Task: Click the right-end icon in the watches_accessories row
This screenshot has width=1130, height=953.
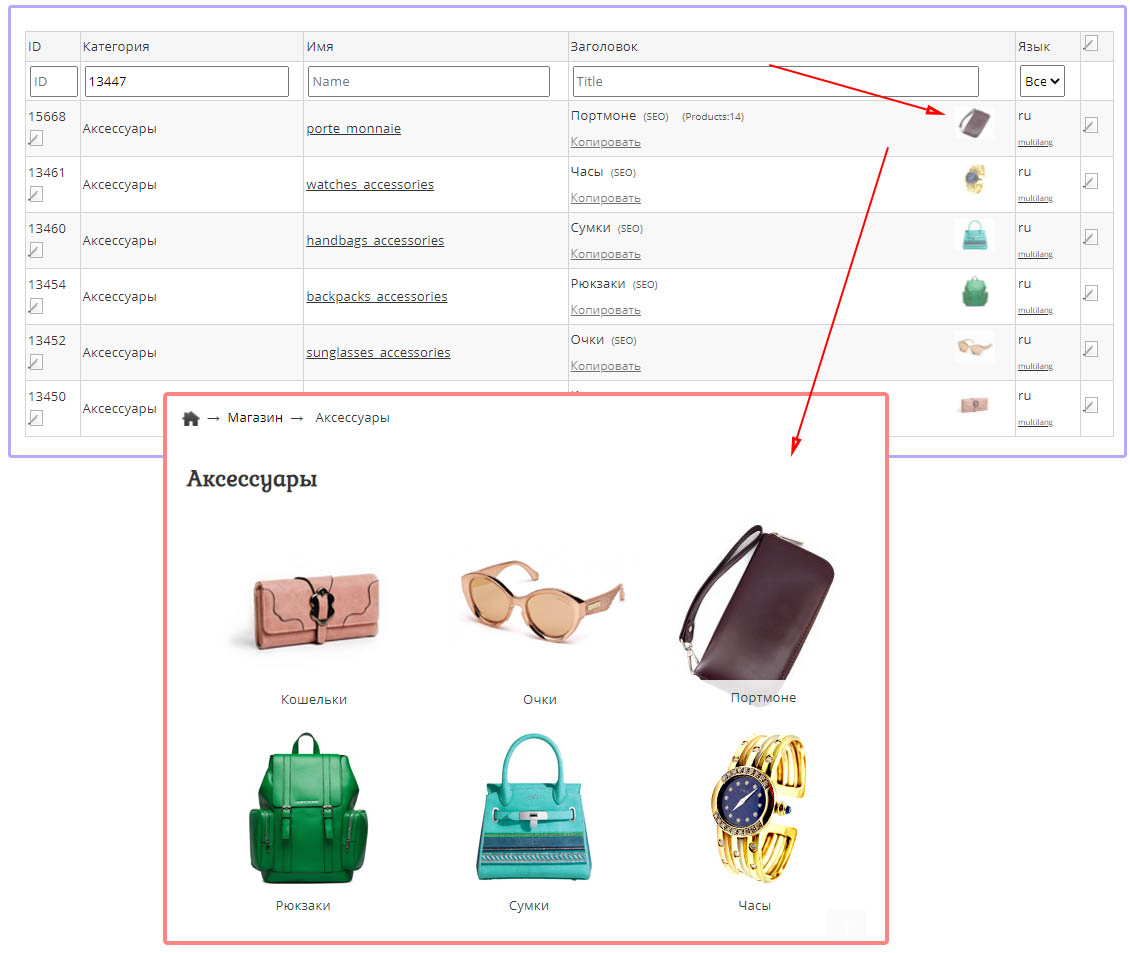Action: point(1090,181)
